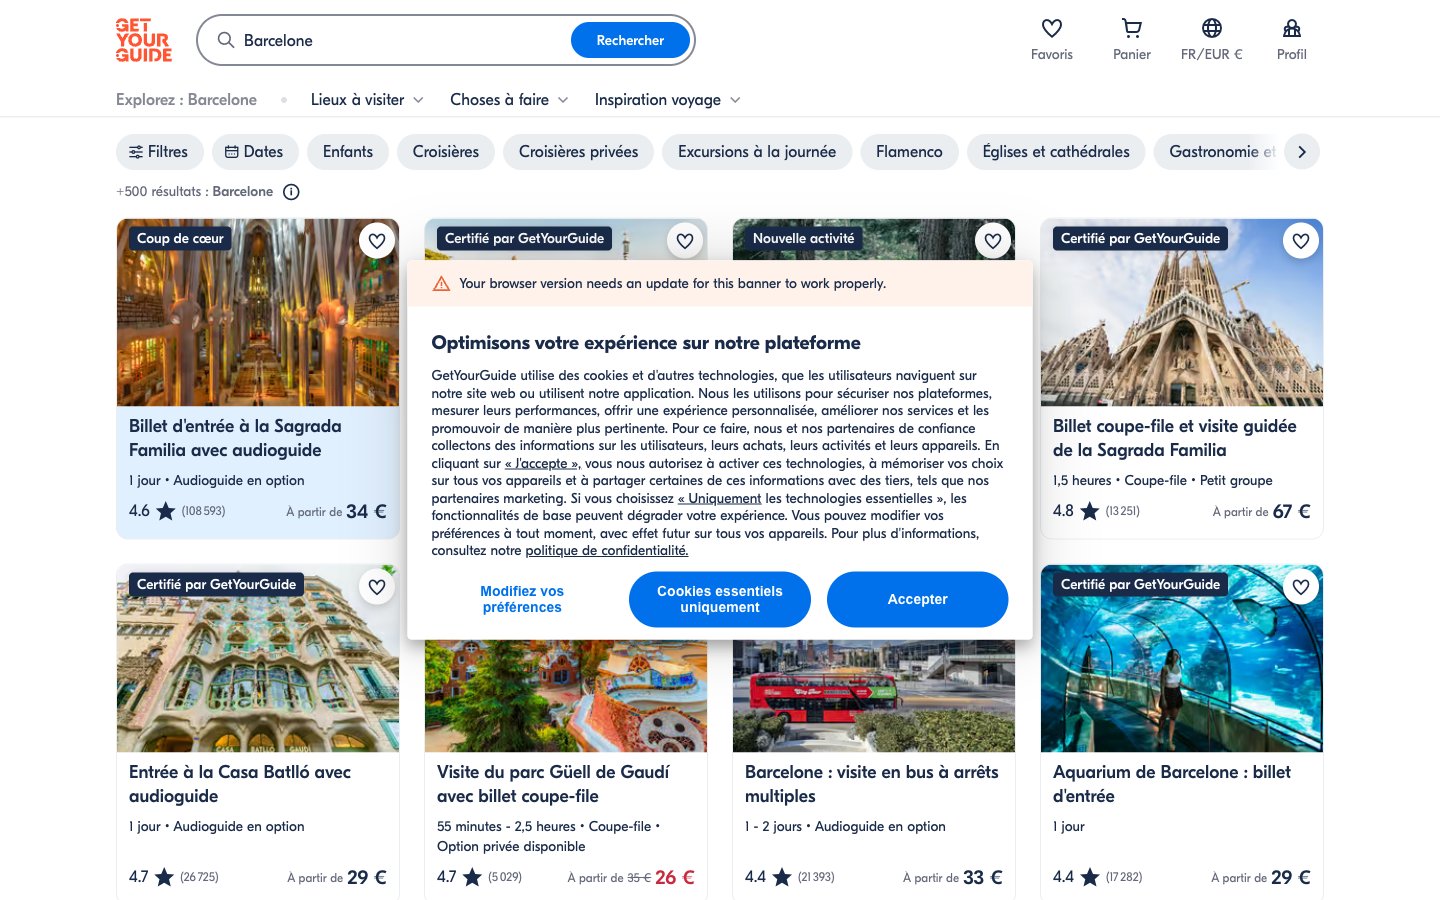
Task: Expand the Lieux à visiter dropdown
Action: 367,100
